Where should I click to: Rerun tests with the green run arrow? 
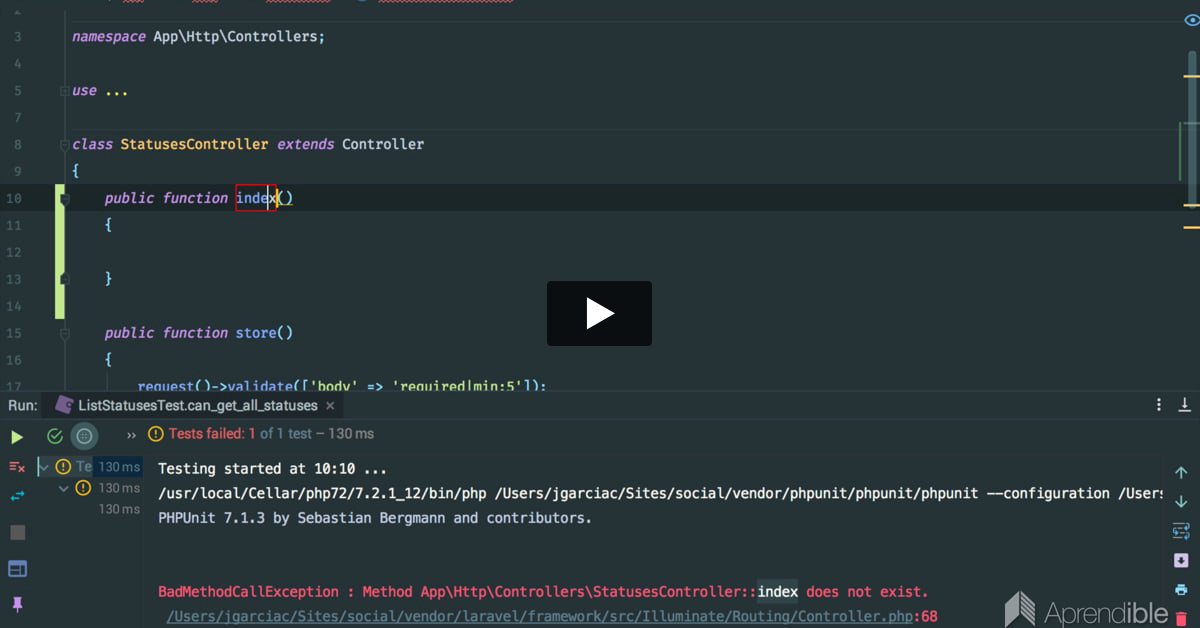click(x=17, y=436)
